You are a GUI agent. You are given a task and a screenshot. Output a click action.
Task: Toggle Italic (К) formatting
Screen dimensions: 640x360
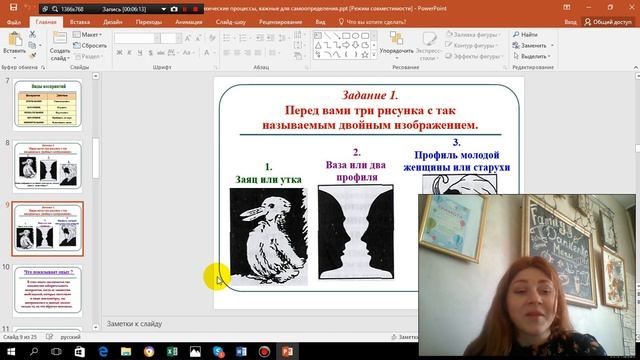click(x=129, y=52)
